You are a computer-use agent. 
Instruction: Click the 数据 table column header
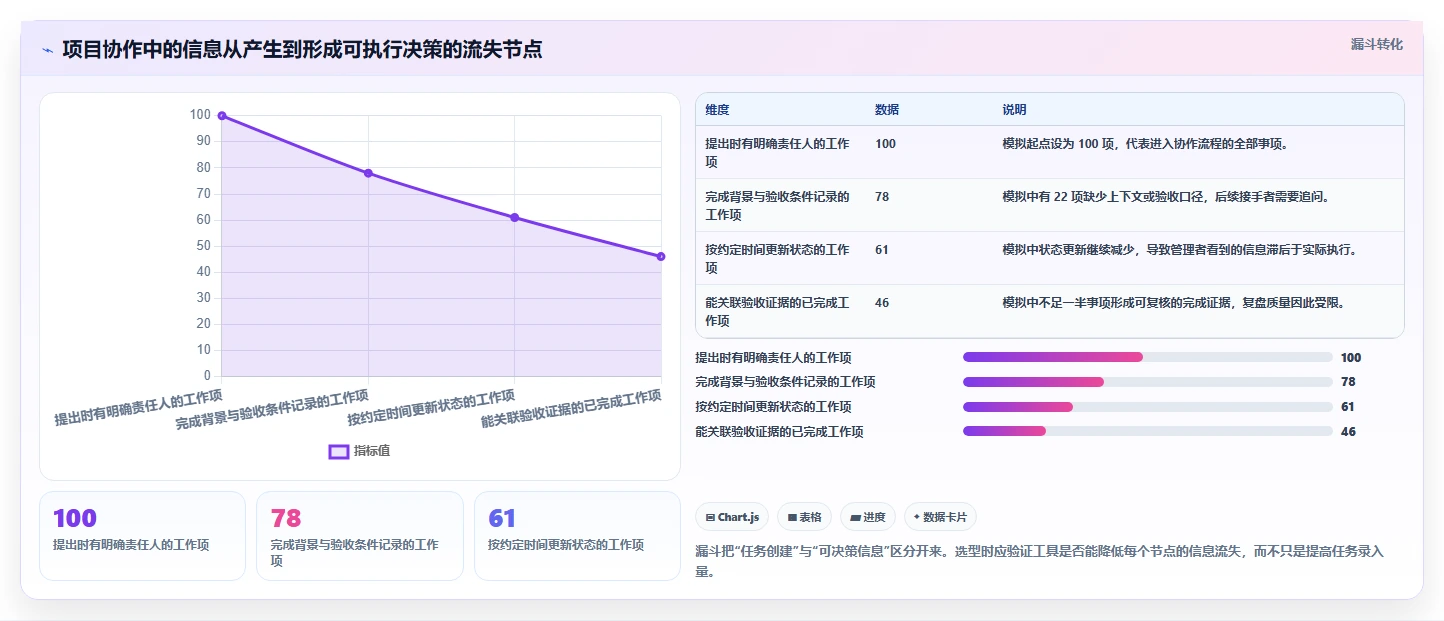(887, 110)
